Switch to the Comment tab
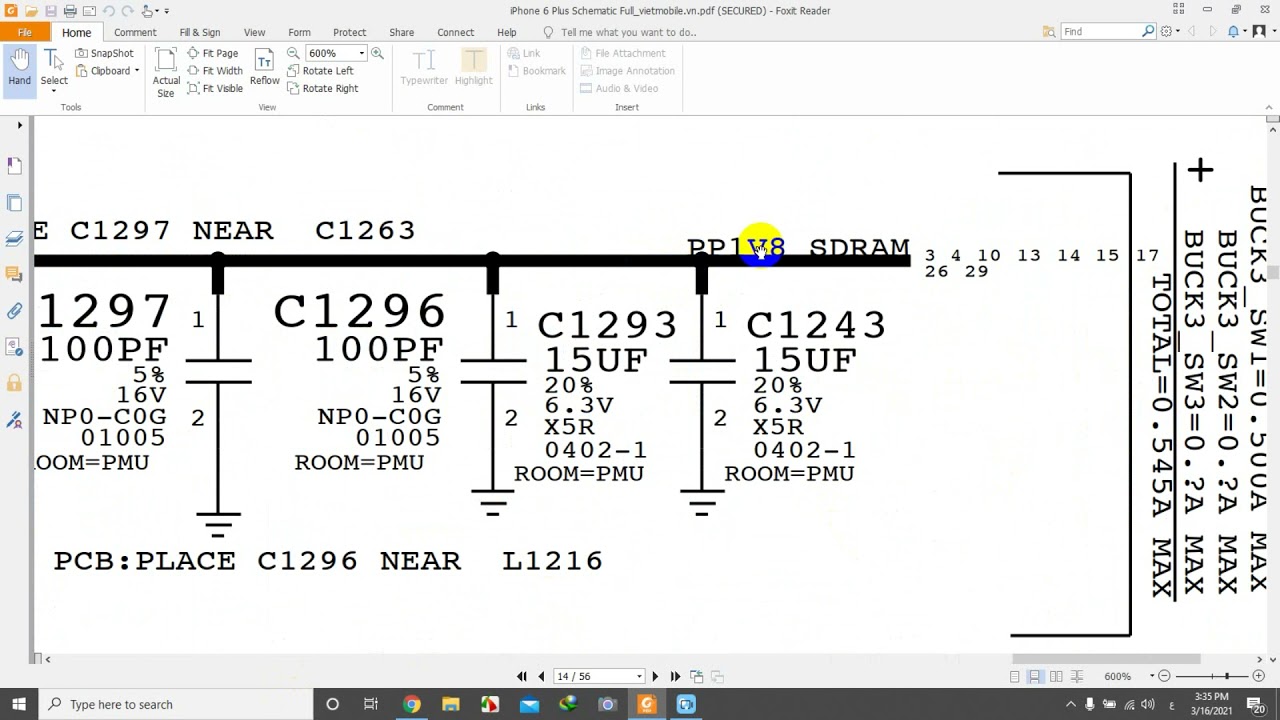Viewport: 1280px width, 720px height. (x=135, y=32)
